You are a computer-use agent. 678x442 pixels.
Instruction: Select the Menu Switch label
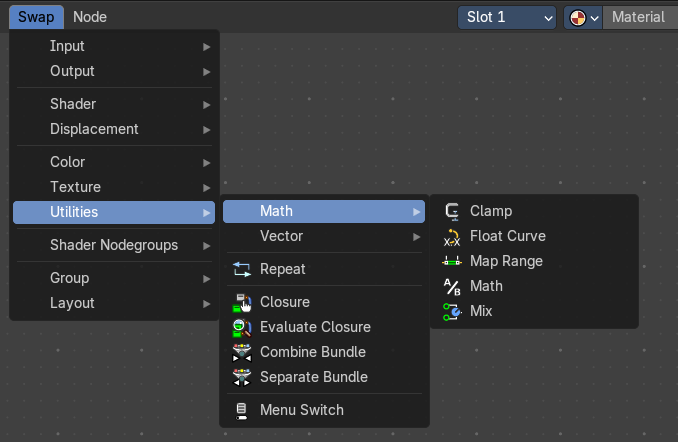(x=302, y=410)
